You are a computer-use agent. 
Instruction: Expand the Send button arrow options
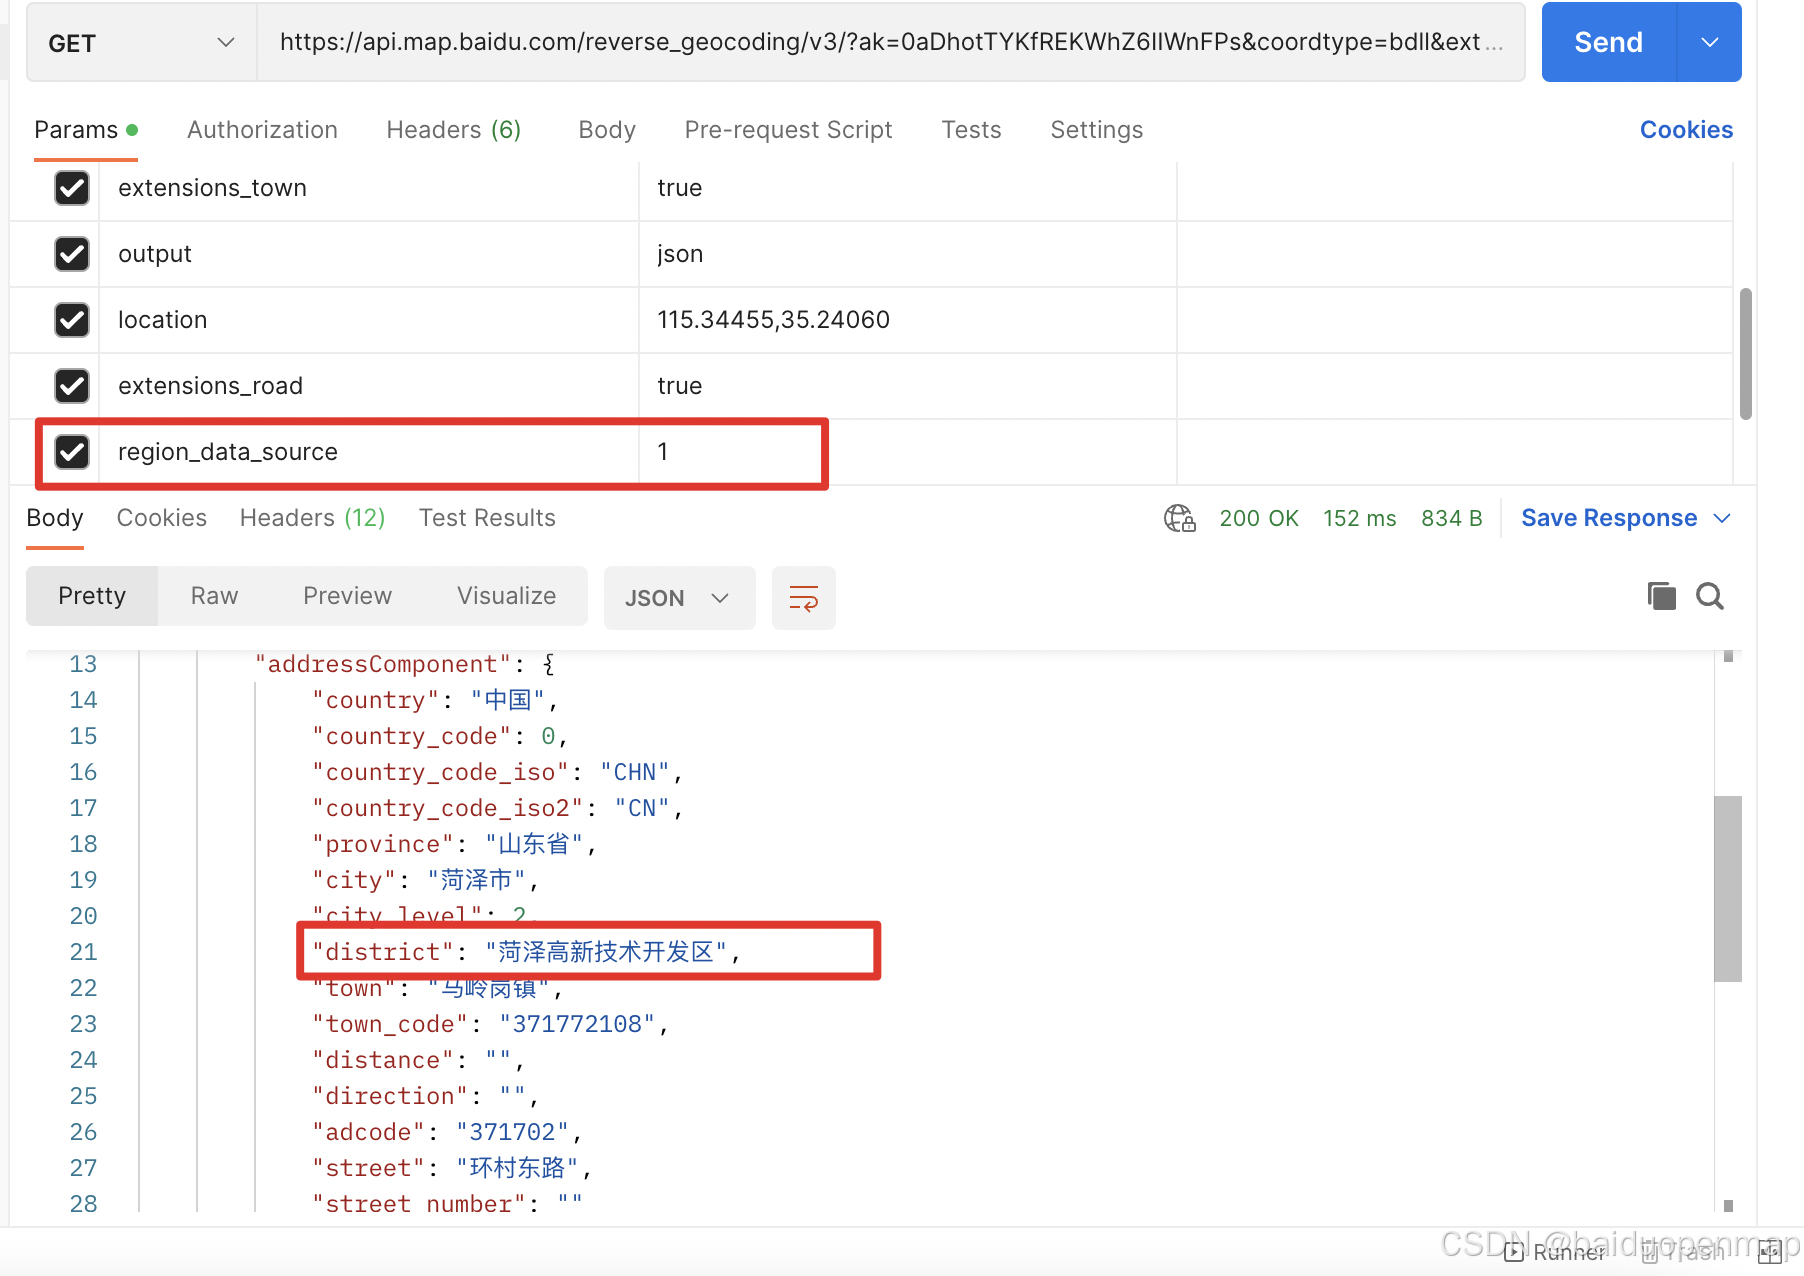click(x=1710, y=42)
